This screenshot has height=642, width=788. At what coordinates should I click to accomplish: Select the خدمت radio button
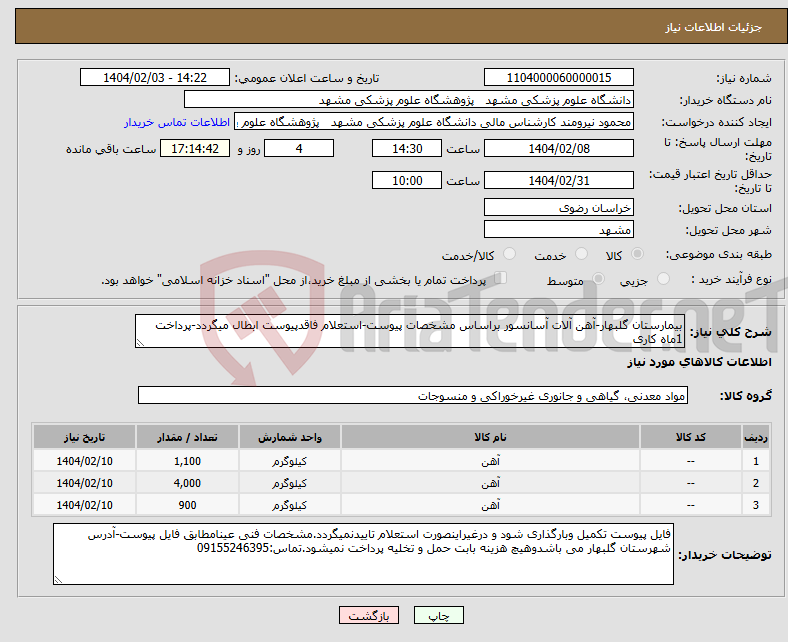(581, 254)
